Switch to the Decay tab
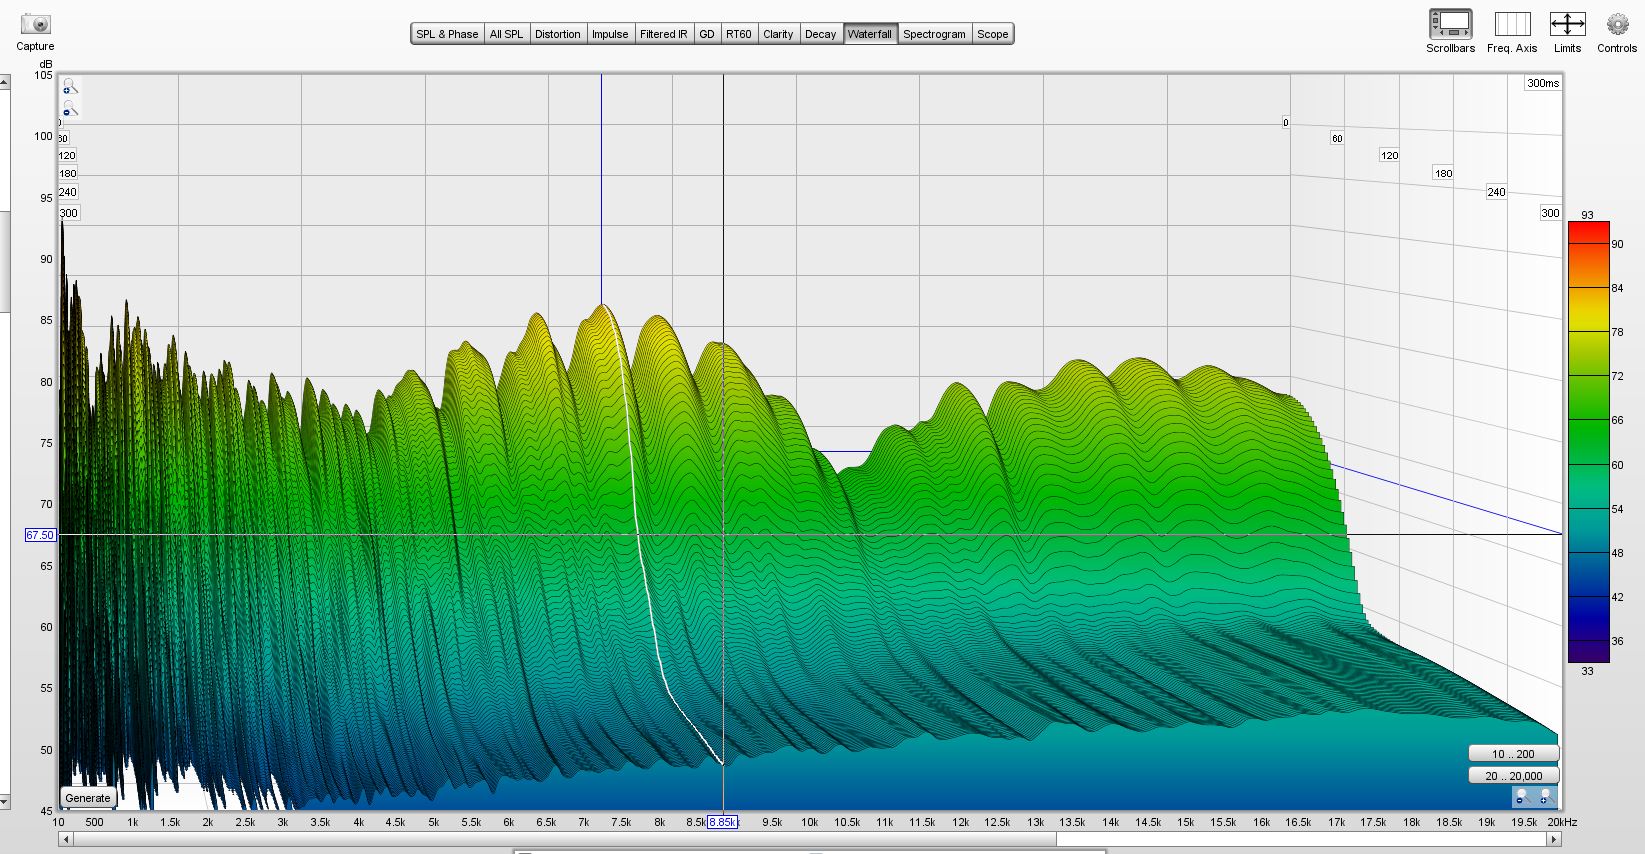 820,34
